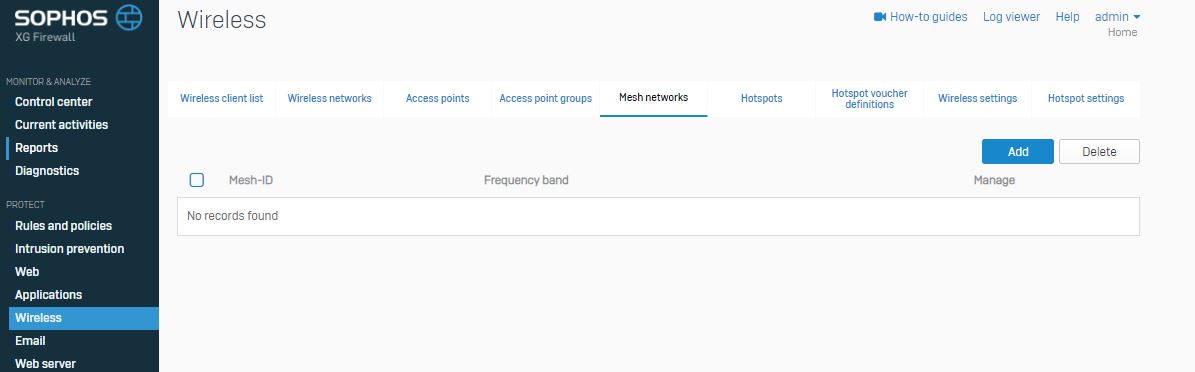Switch to the Wireless settings tab
This screenshot has width=1195, height=372.
pyautogui.click(x=977, y=98)
